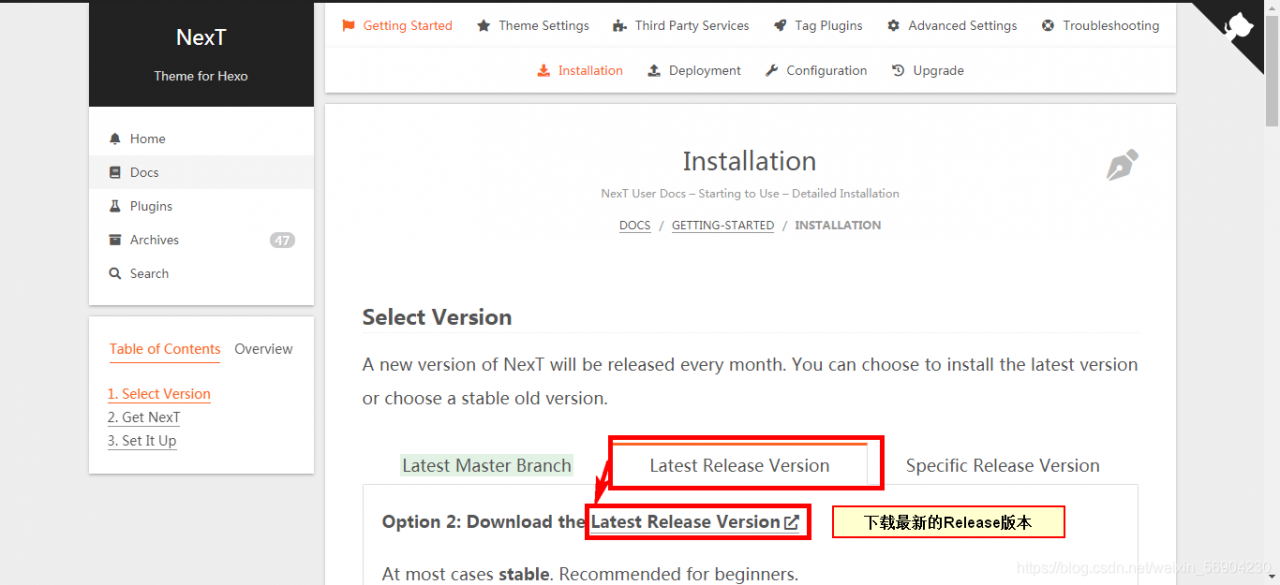1280x585 pixels.
Task: Click the book icon beside Docs
Action: pos(115,173)
